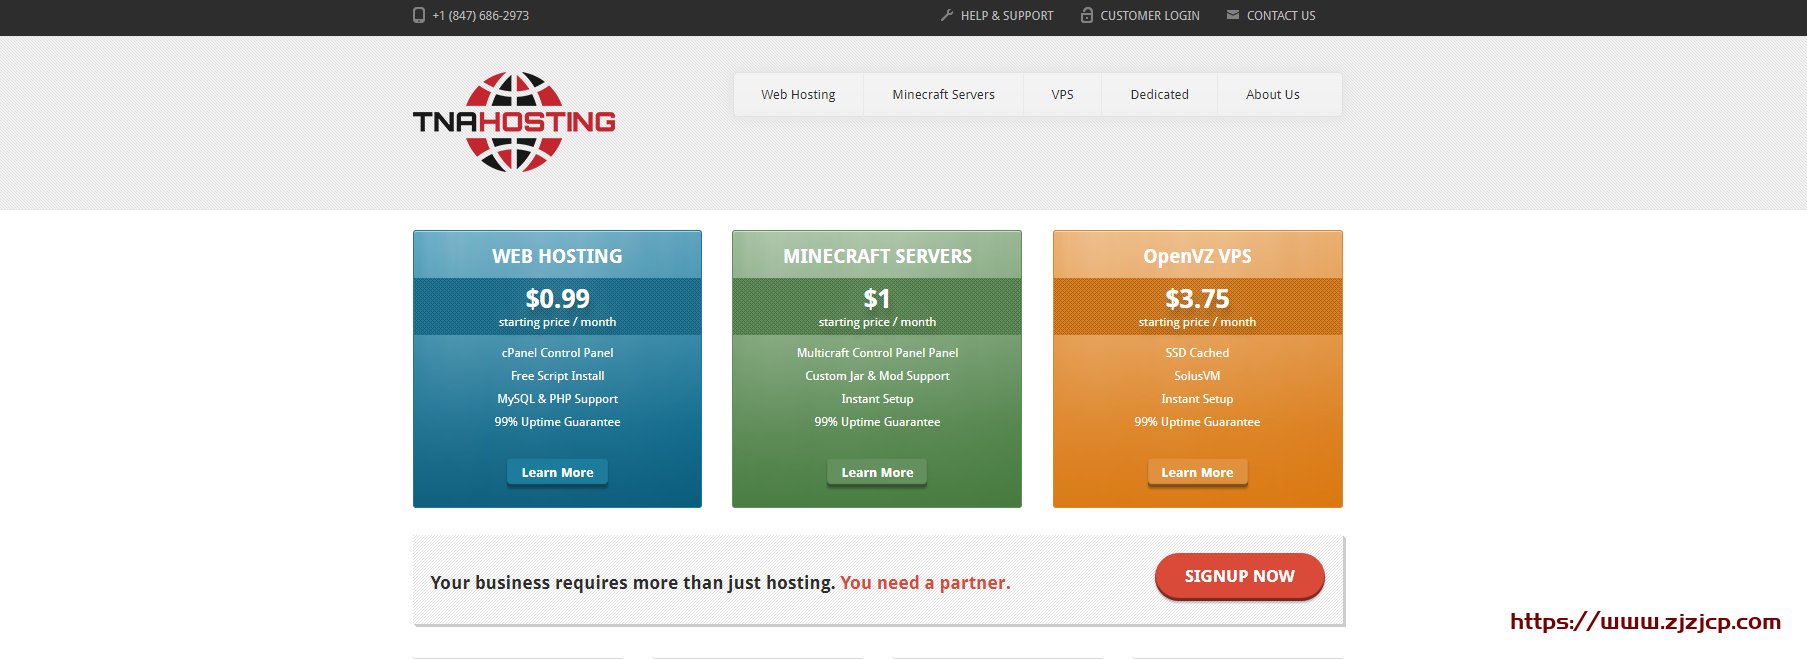Open the Web Hosting menu item
Viewport: 1807px width, 659px height.
click(x=798, y=95)
